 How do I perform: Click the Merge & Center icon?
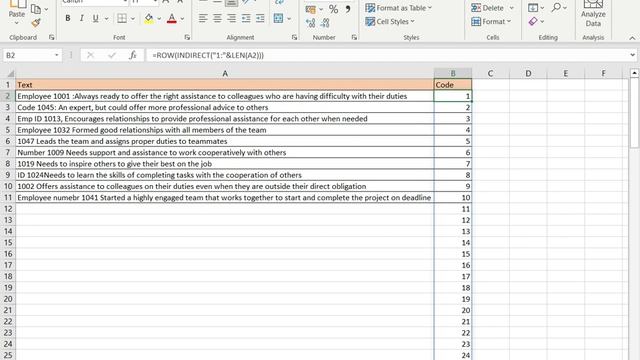(x=278, y=18)
